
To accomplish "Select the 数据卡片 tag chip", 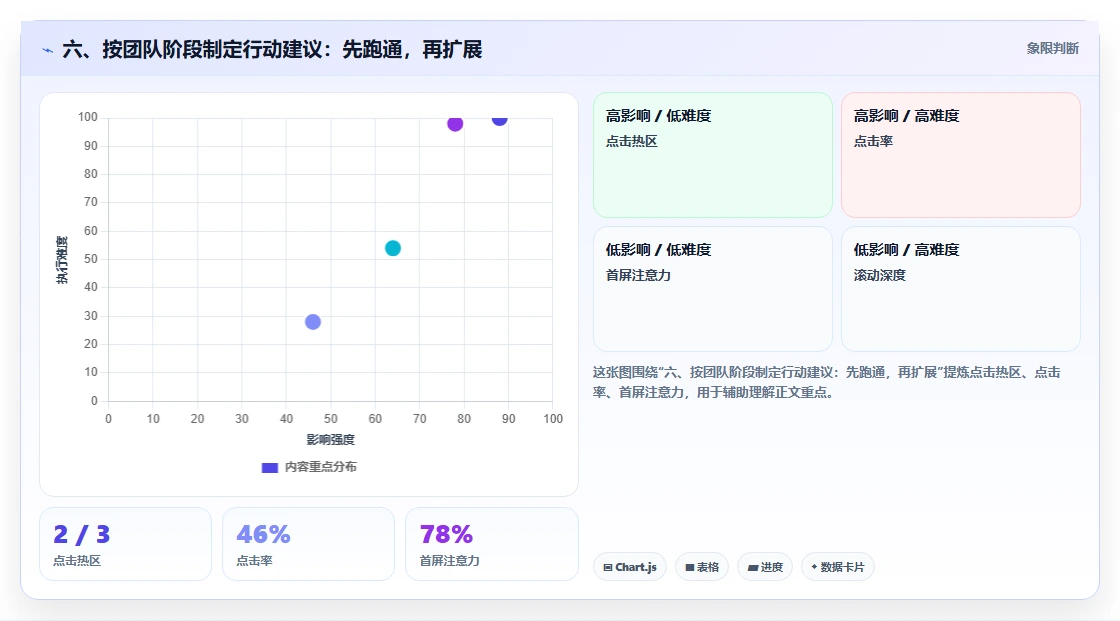I will pos(837,567).
